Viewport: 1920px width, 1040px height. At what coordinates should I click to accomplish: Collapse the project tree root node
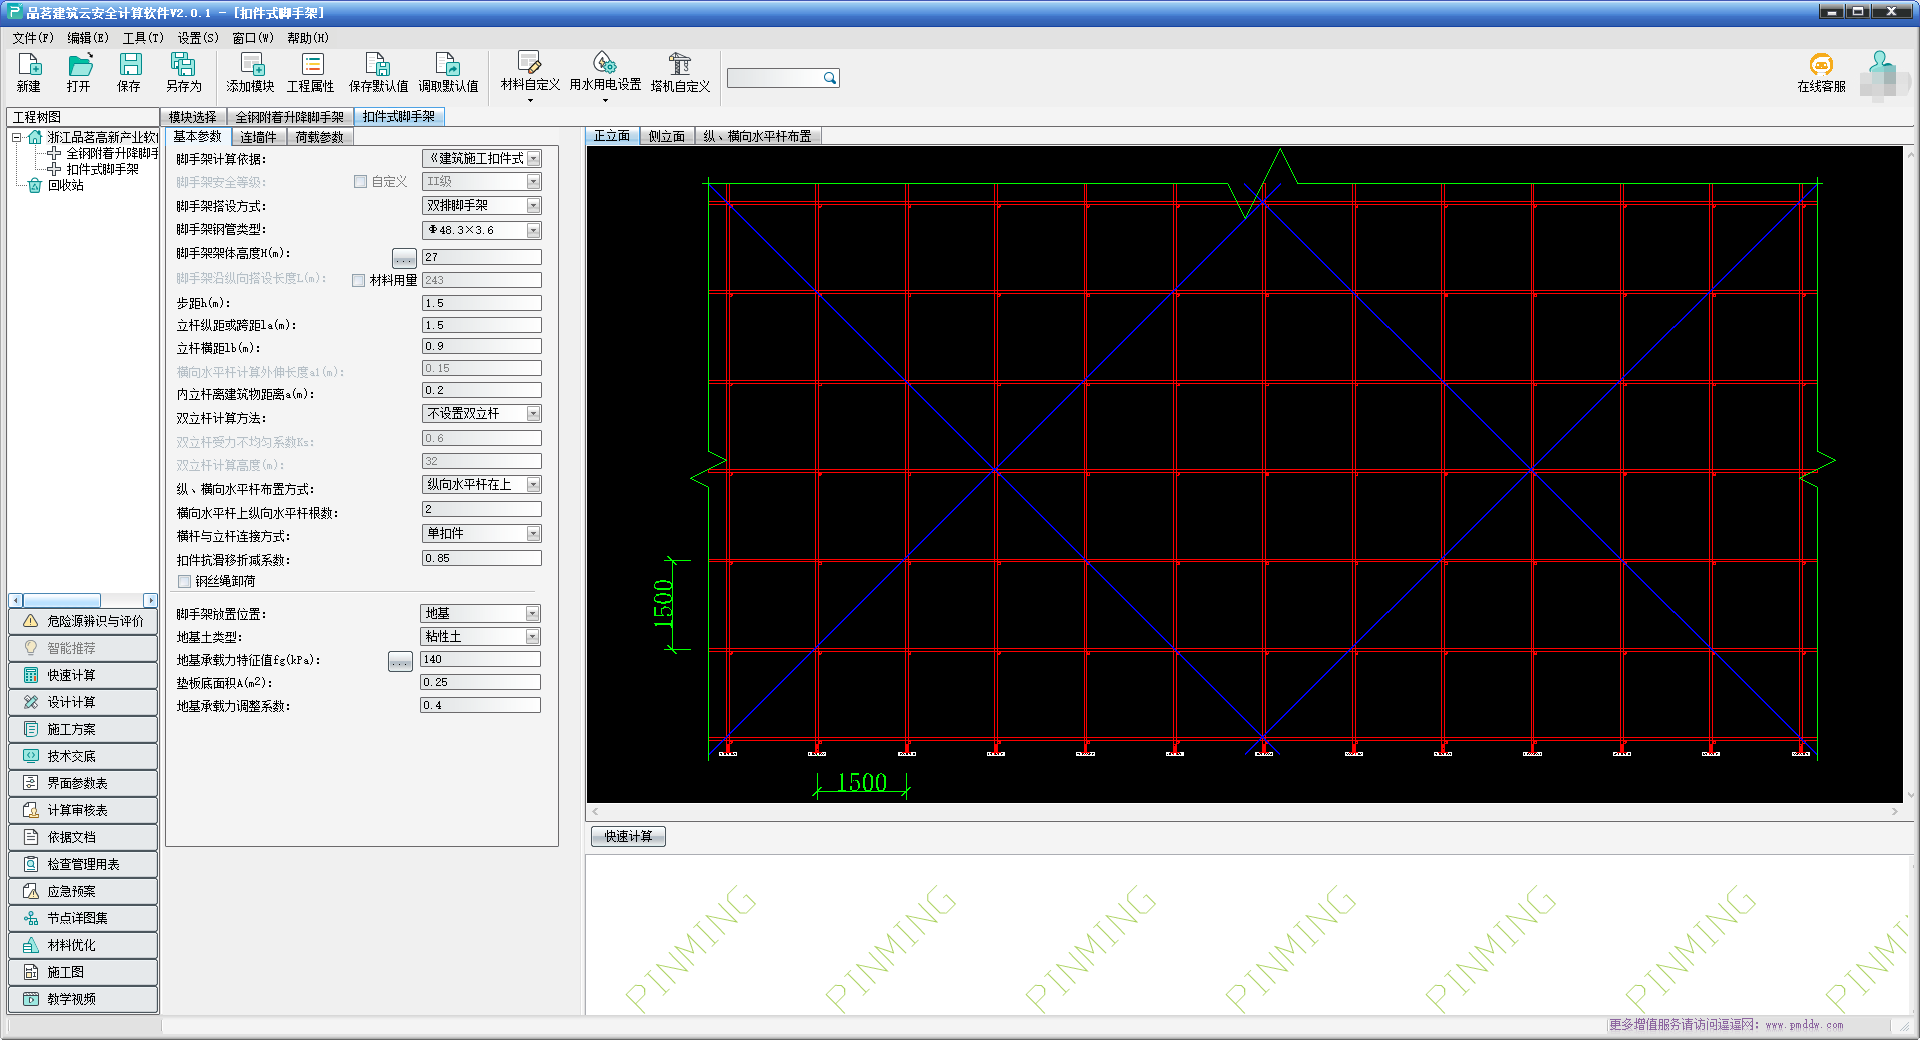pos(17,137)
